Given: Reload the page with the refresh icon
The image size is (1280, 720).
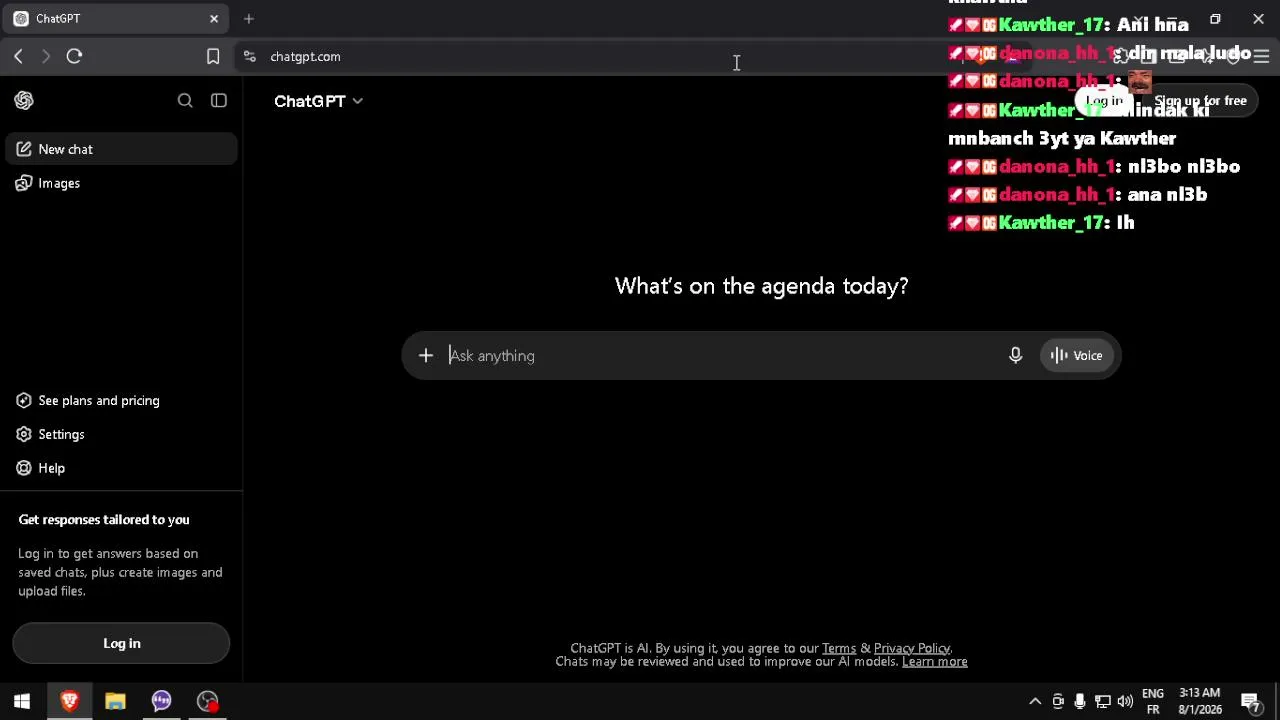Looking at the screenshot, I should (x=74, y=57).
